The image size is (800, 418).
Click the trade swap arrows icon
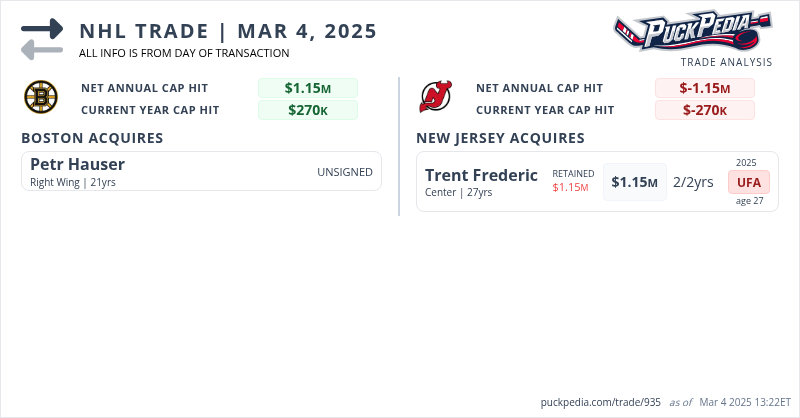tap(41, 39)
